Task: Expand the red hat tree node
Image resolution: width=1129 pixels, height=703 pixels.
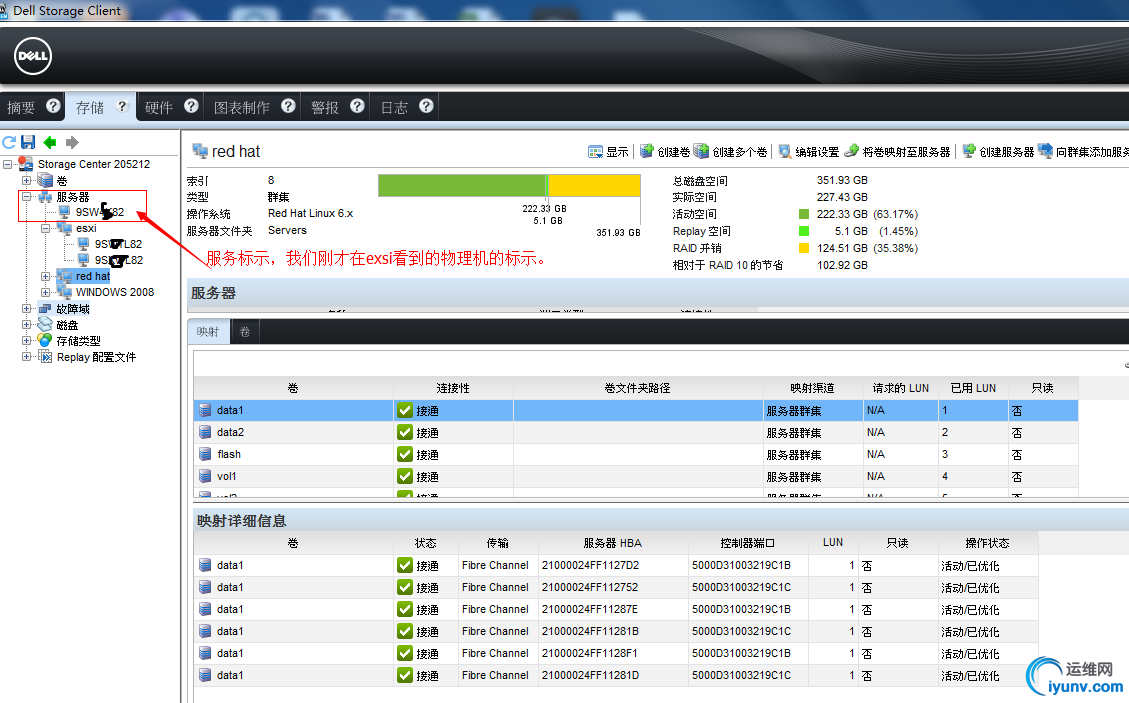Action: (x=45, y=276)
